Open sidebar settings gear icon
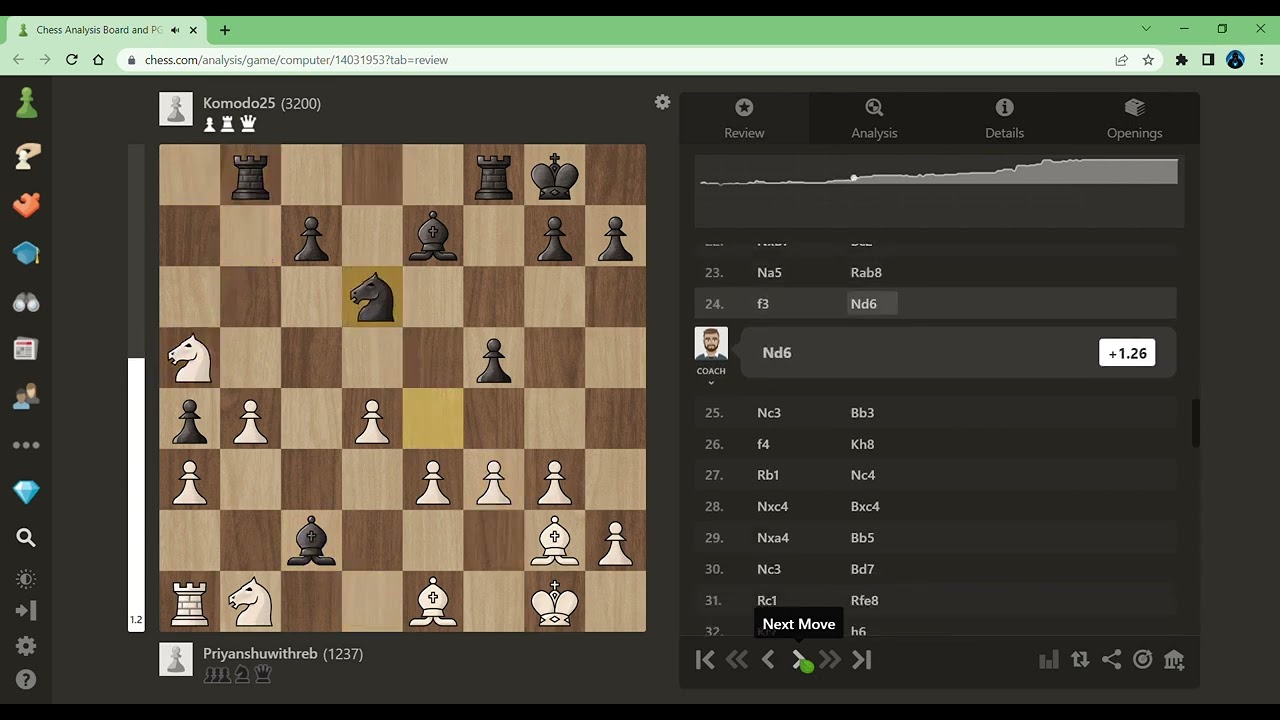 26,646
